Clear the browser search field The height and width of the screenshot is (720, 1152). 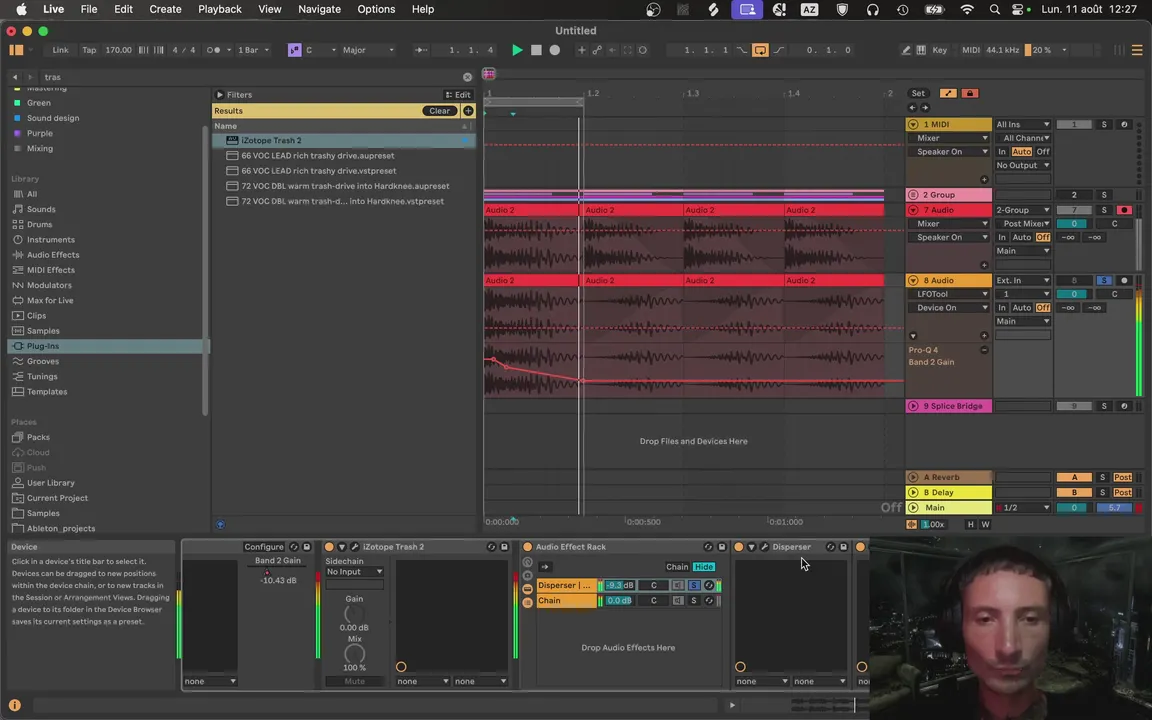467,77
